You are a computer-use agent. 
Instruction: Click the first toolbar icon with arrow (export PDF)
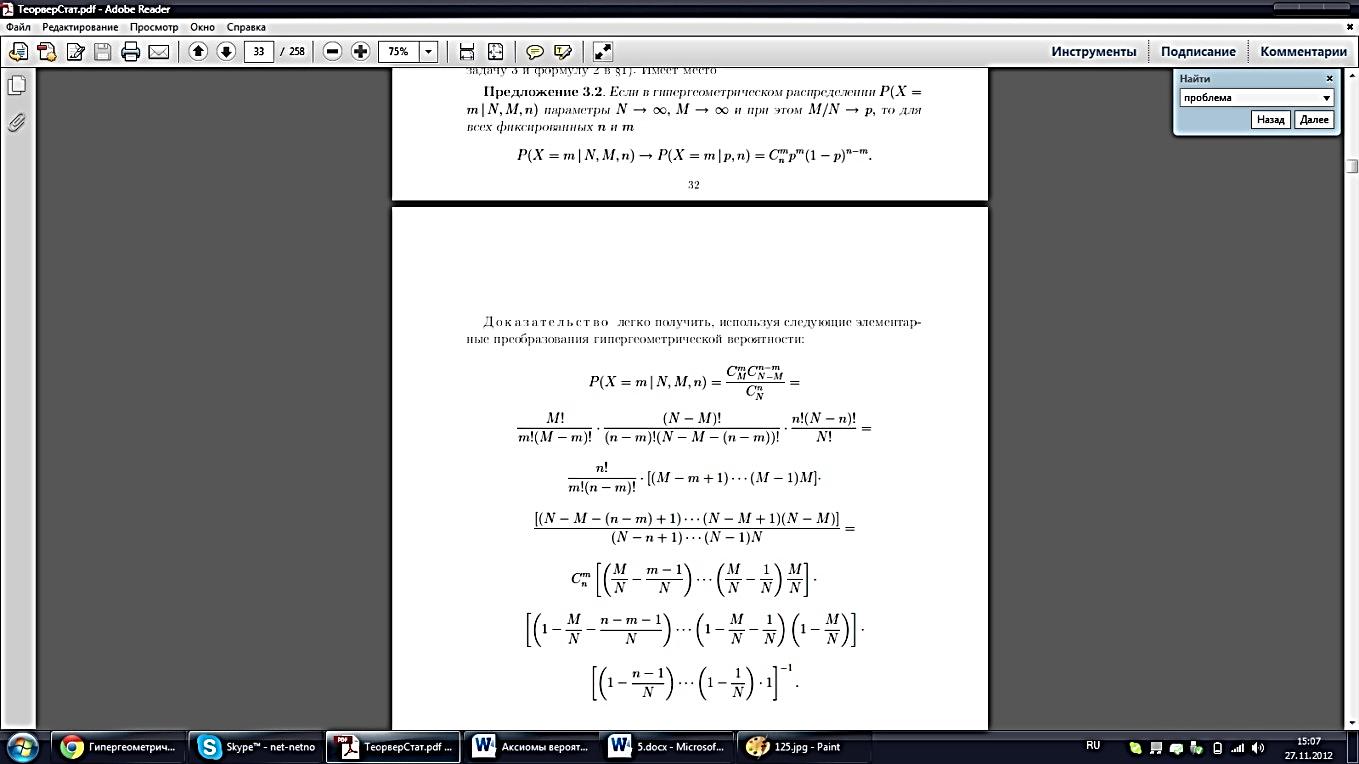(x=18, y=51)
